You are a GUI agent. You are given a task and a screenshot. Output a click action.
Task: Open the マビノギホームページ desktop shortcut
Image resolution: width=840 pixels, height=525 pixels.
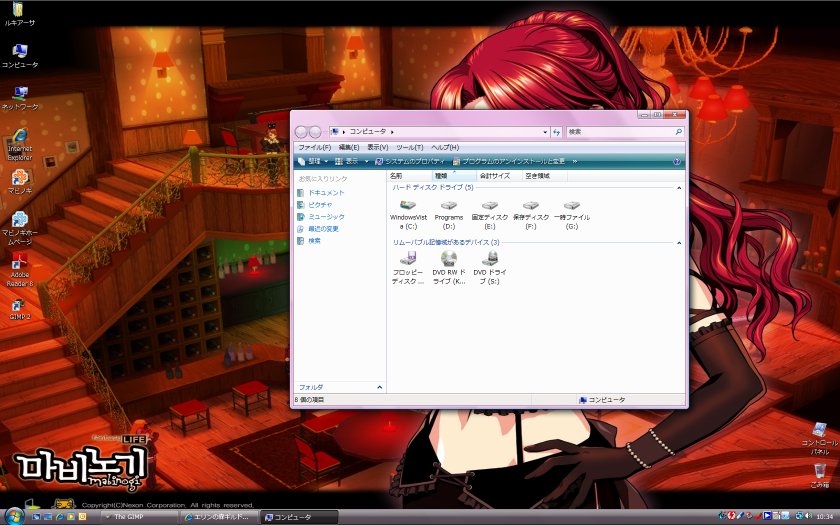pos(20,228)
